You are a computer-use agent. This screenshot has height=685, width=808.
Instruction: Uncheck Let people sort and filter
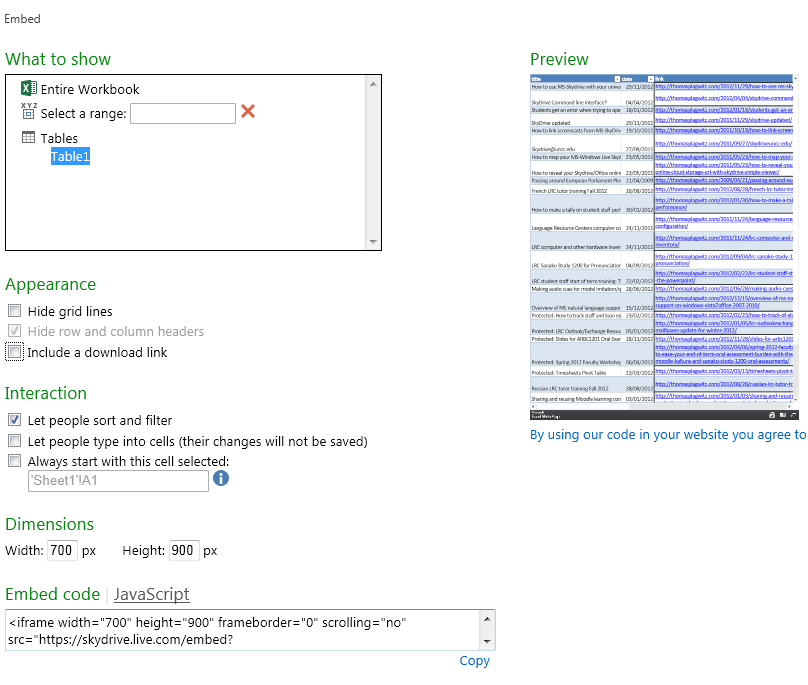[x=14, y=420]
